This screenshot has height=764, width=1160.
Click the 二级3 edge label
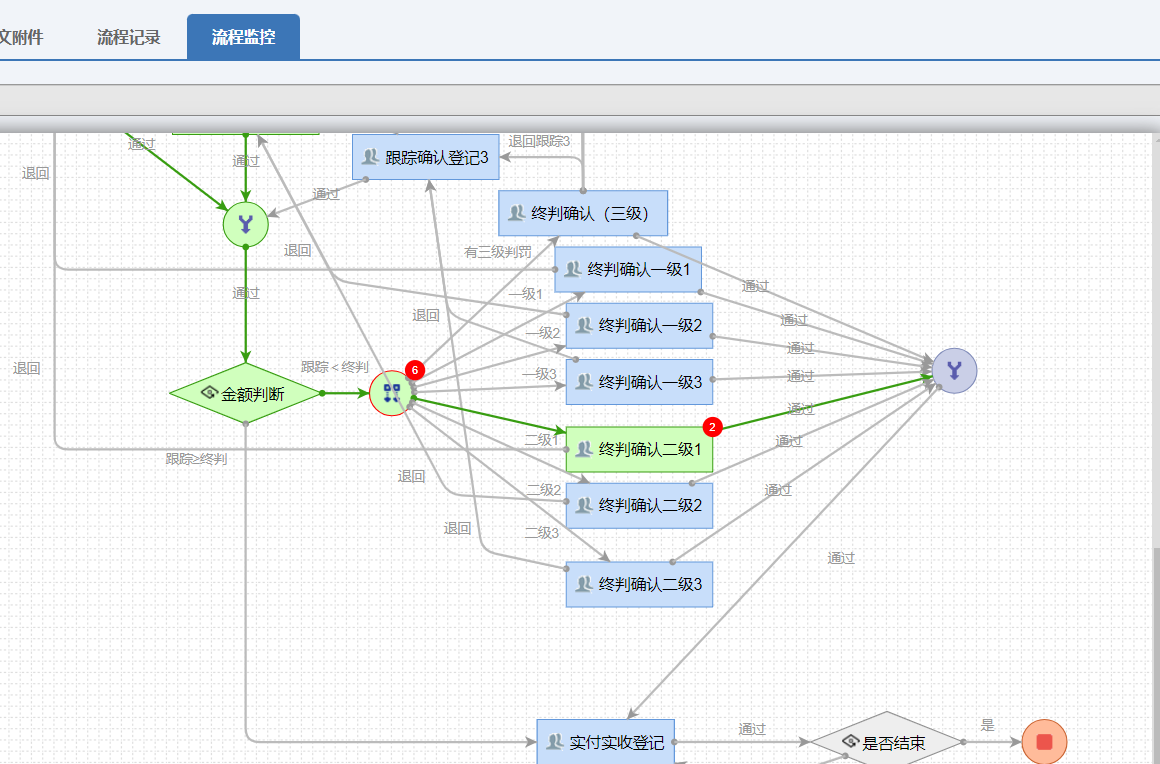[x=542, y=533]
